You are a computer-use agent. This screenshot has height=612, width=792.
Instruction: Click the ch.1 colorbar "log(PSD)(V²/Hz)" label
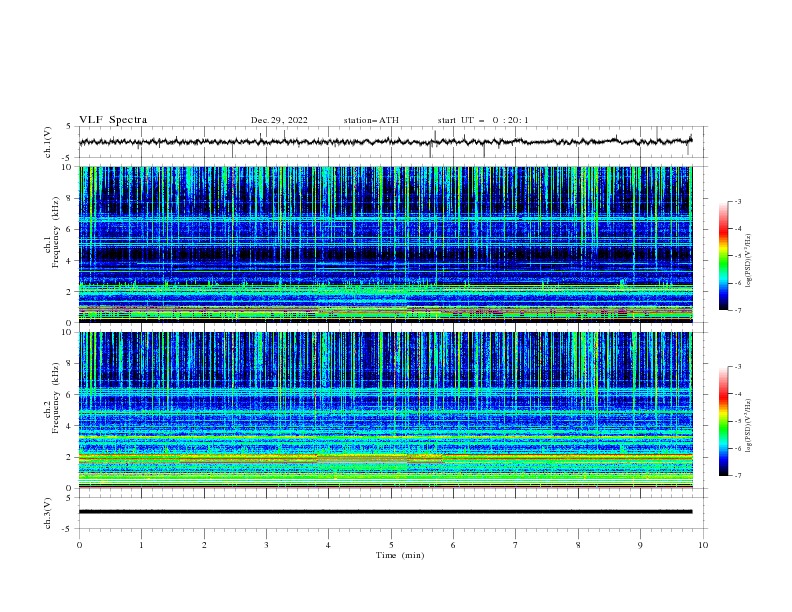click(749, 261)
